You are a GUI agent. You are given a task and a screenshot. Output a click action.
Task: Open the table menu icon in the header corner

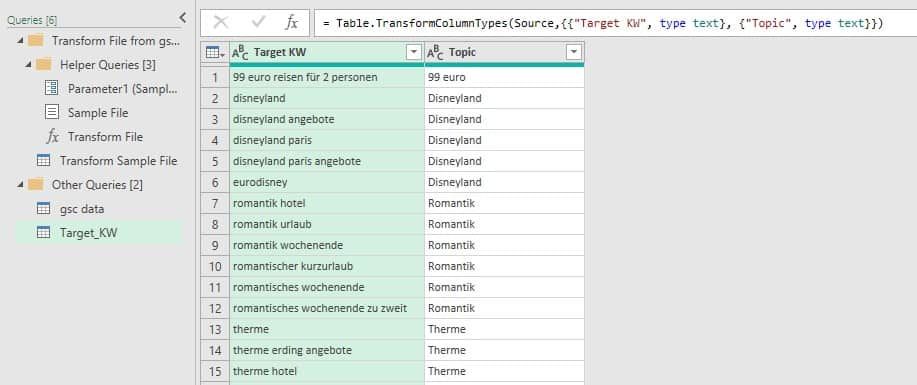tap(215, 53)
